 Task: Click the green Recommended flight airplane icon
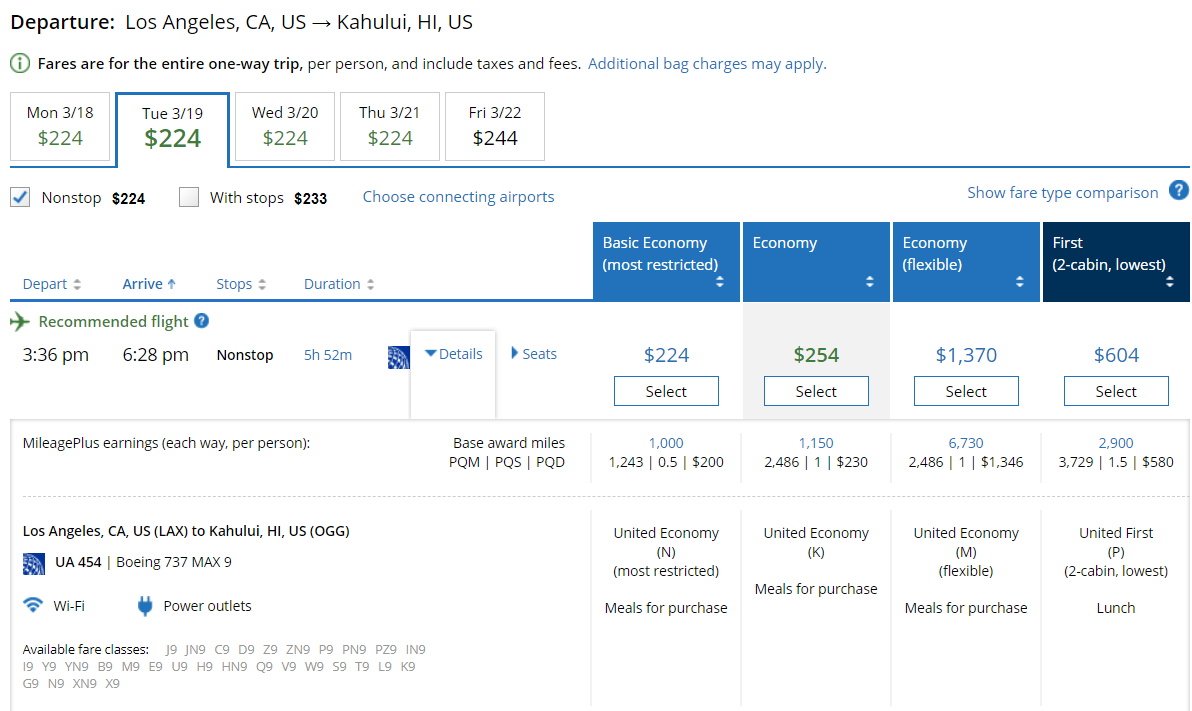point(20,322)
